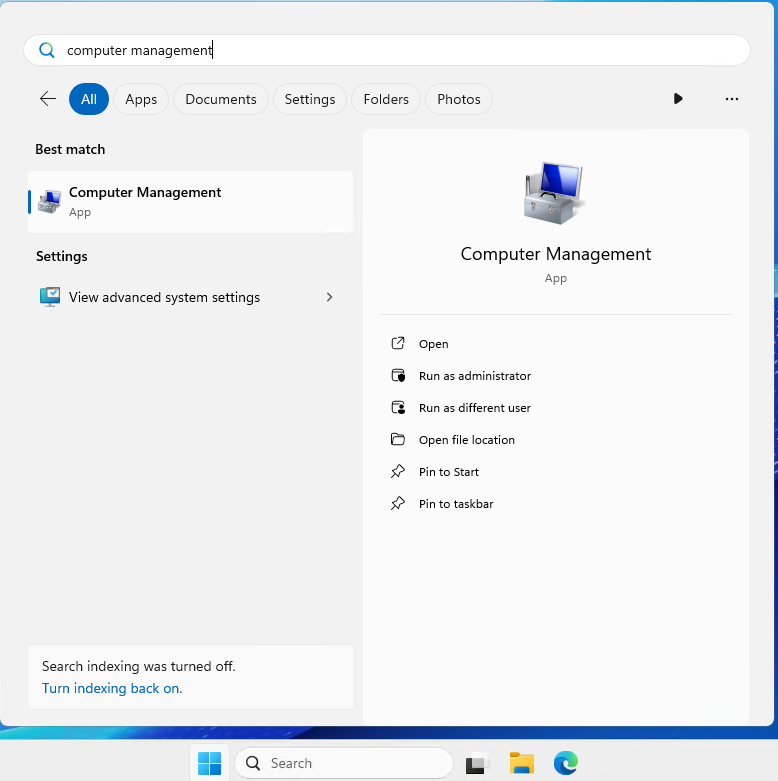This screenshot has width=778, height=781.
Task: Launch Microsoft Edge from the taskbar
Action: pyautogui.click(x=566, y=763)
